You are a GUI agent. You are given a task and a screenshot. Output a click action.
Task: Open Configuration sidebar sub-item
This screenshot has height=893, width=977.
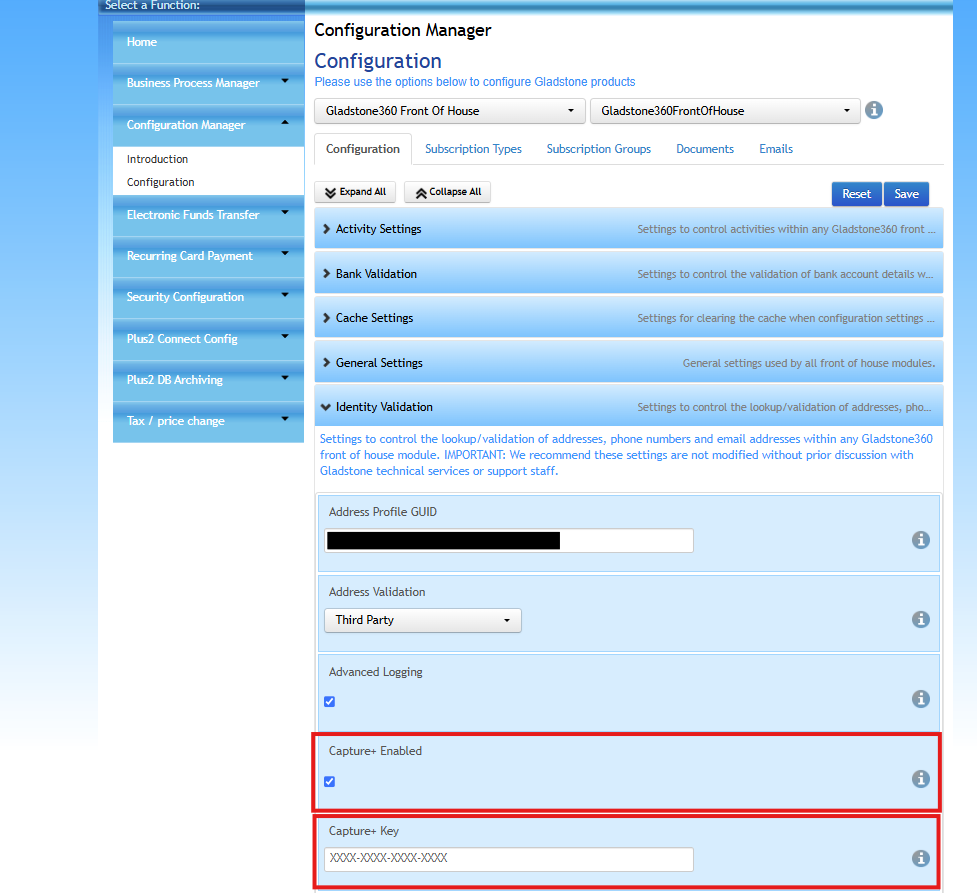[x=160, y=182]
